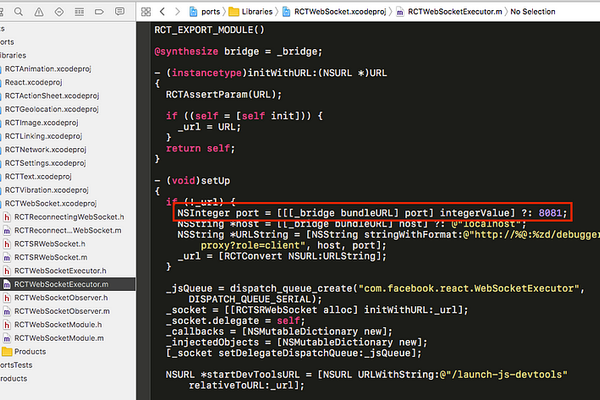Select RCTLinking.xcodeproj in navigator
This screenshot has height=400, width=600.
click(x=43, y=136)
